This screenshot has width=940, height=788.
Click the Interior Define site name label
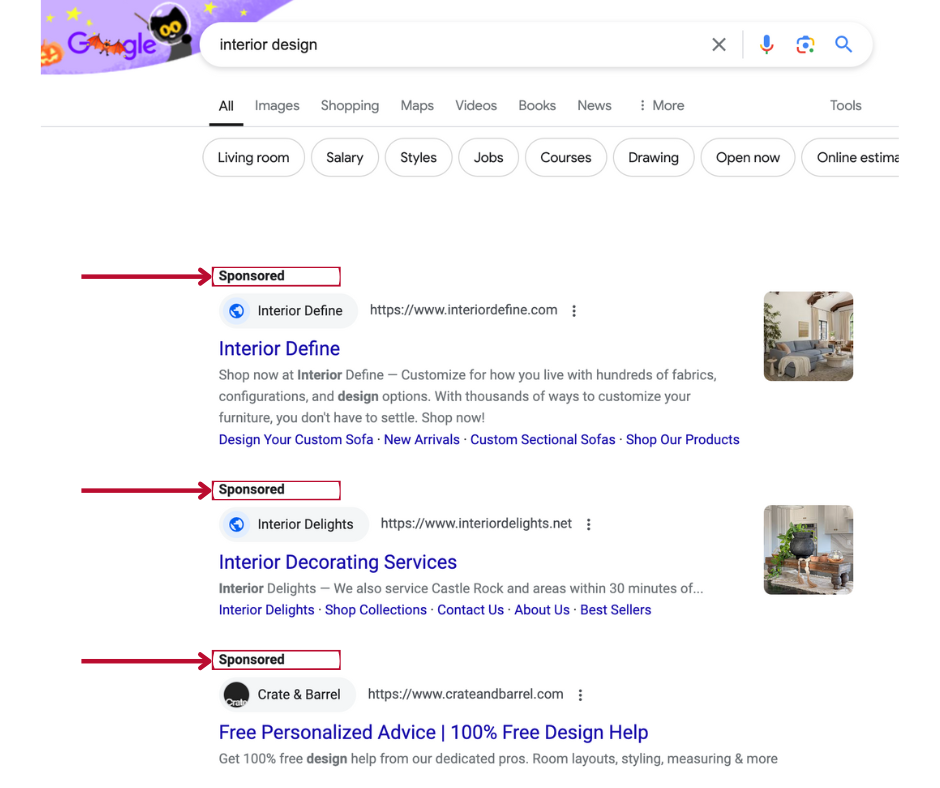pyautogui.click(x=300, y=311)
